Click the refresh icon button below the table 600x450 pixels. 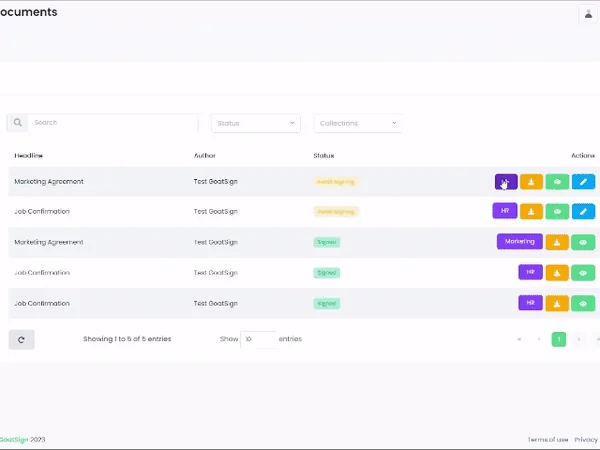[x=21, y=339]
